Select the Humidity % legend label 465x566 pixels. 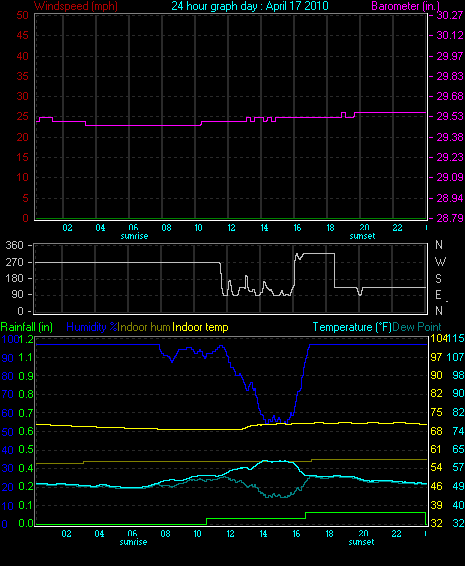coord(92,327)
